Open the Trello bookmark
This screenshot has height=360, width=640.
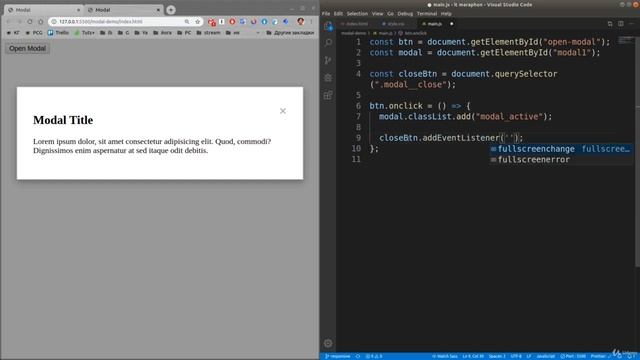(58, 33)
